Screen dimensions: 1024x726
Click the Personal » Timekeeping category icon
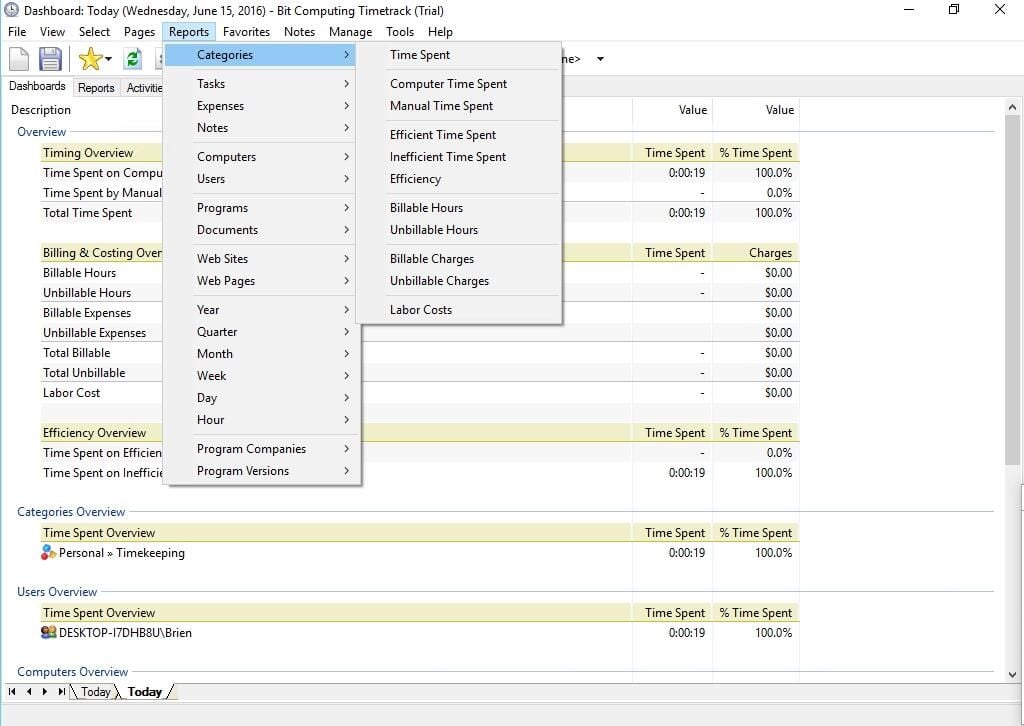pos(48,552)
